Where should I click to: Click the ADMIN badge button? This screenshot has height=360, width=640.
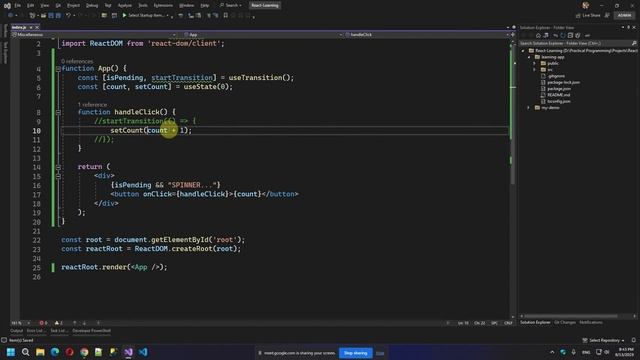[624, 16]
